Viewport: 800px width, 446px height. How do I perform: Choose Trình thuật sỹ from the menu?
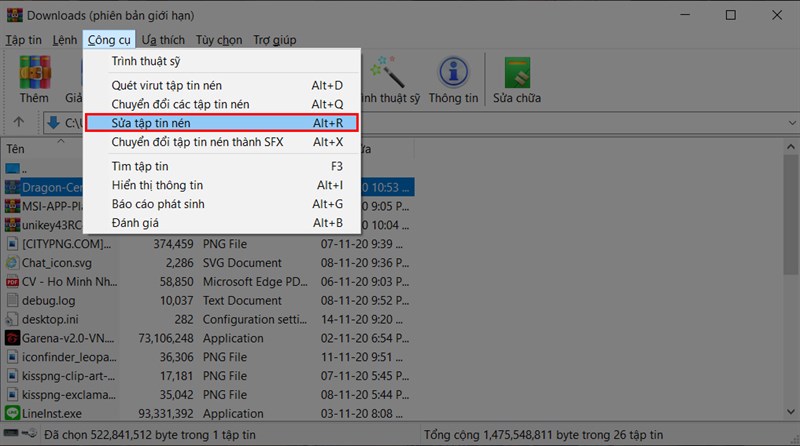(222, 61)
